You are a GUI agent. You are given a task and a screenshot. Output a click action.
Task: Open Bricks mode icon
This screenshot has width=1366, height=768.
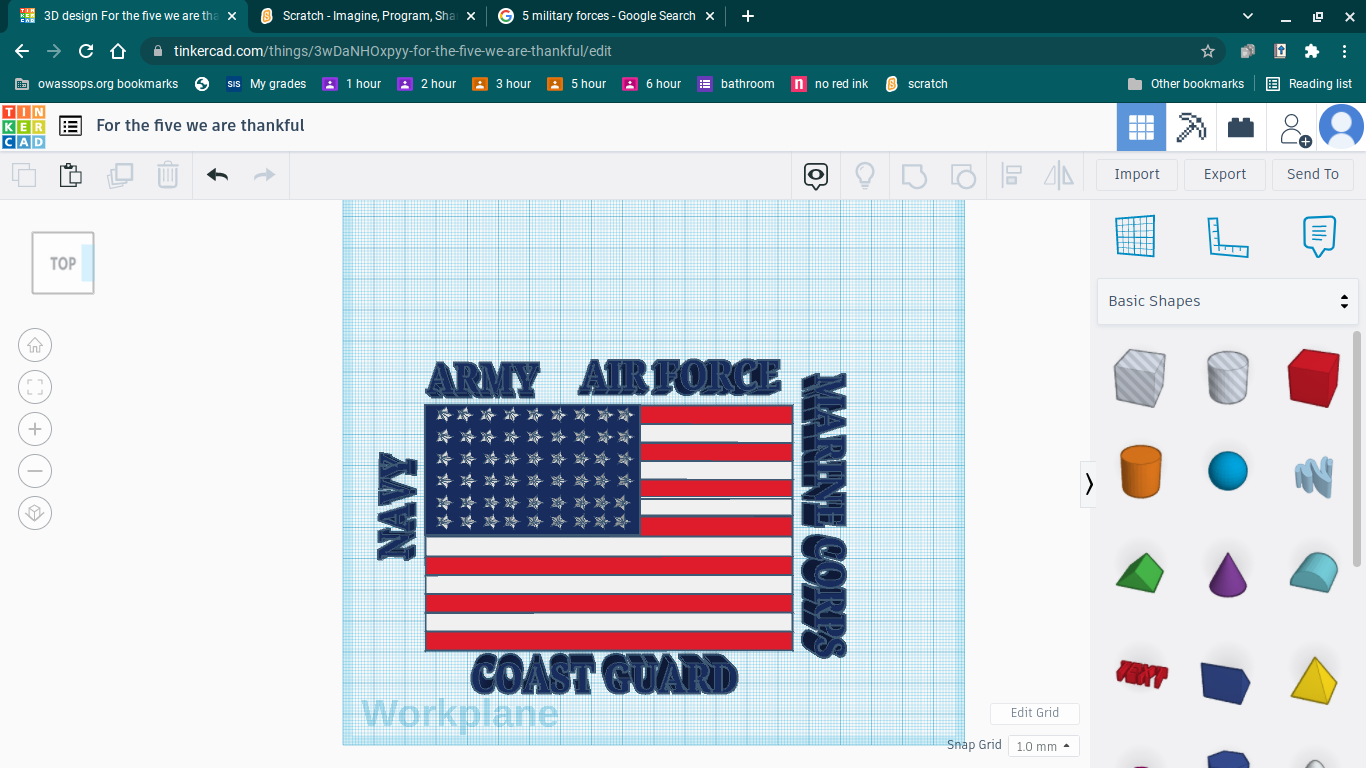pyautogui.click(x=1241, y=127)
